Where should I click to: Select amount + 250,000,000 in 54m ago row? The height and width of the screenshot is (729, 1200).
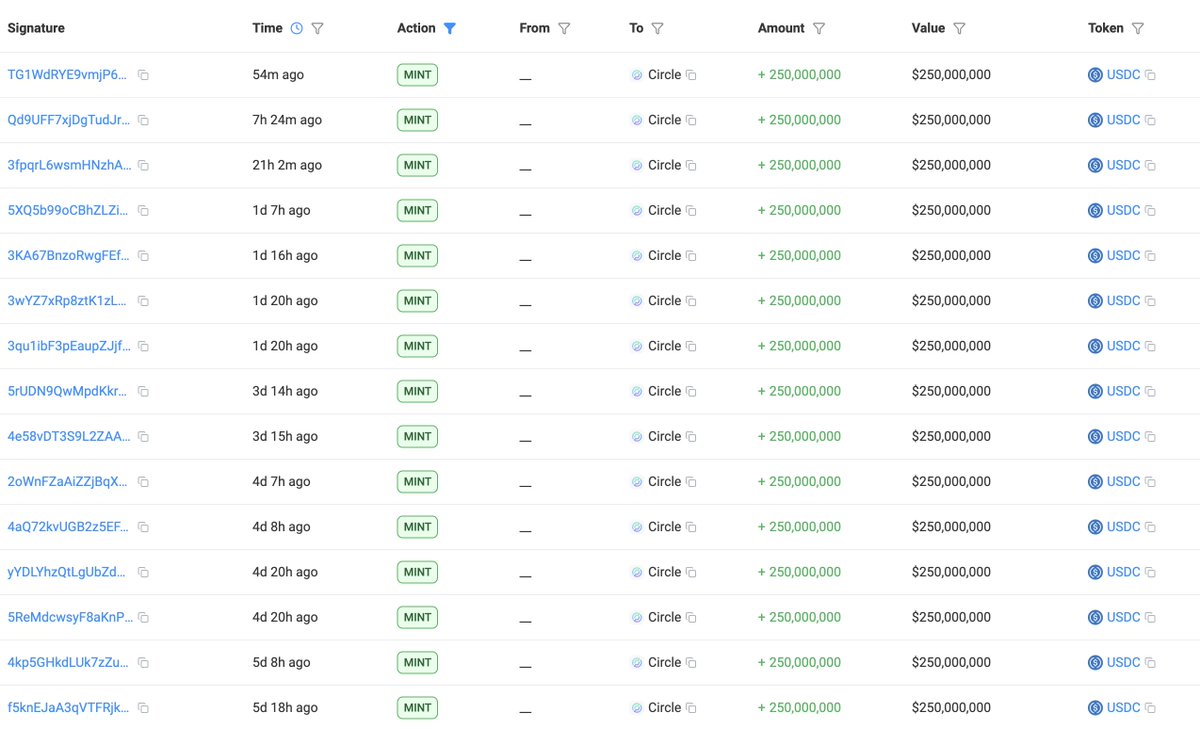tap(799, 75)
